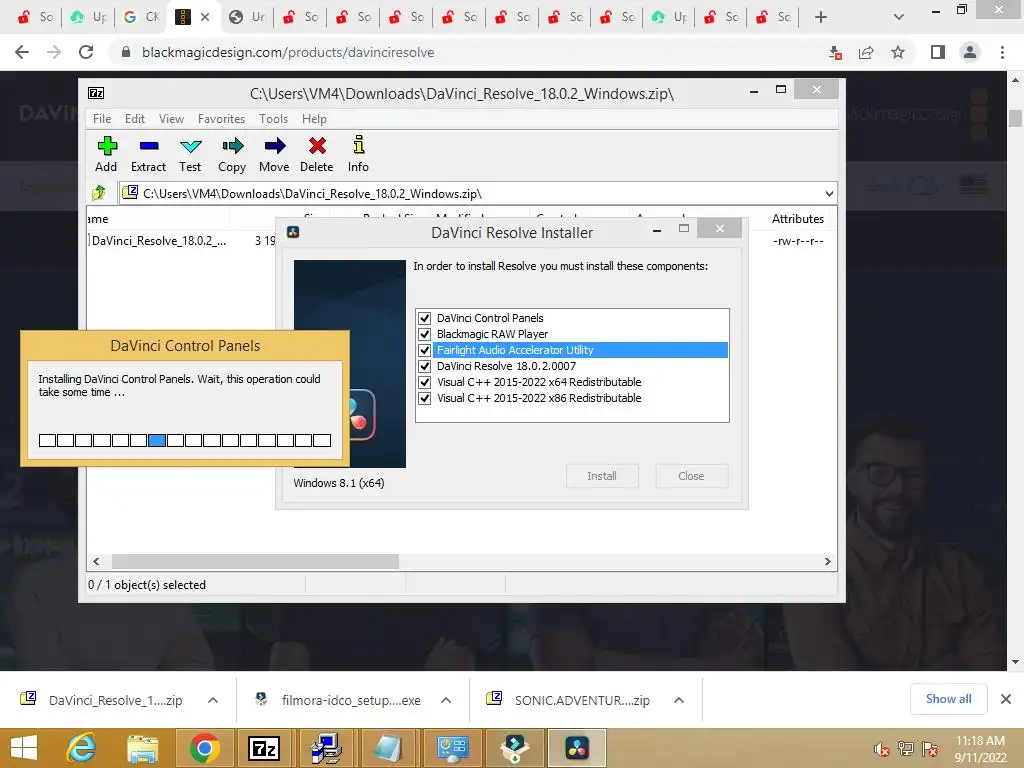Click Show all downloads button
Screen dimensions: 1024x768
pyautogui.click(x=948, y=699)
